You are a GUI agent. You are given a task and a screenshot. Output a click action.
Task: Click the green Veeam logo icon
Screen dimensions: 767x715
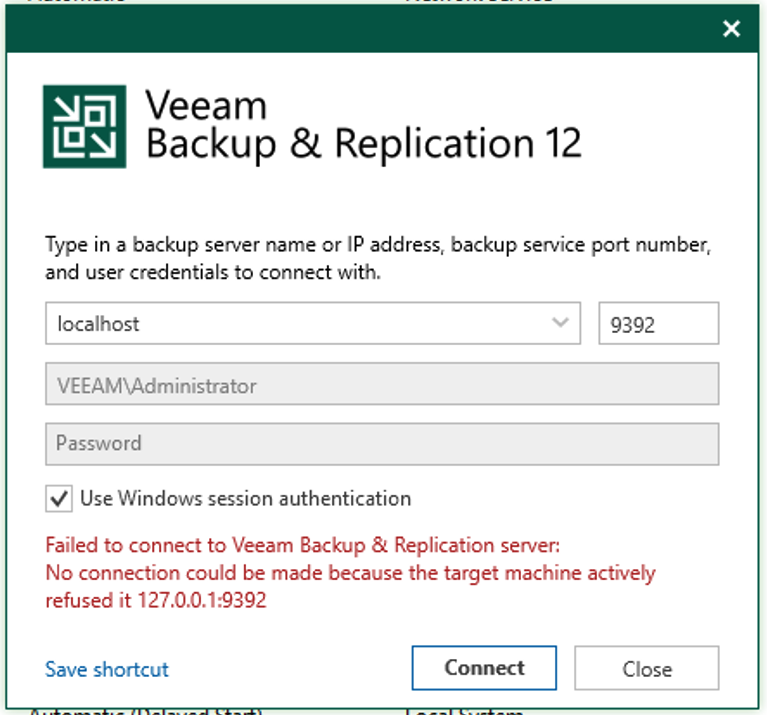[x=85, y=127]
